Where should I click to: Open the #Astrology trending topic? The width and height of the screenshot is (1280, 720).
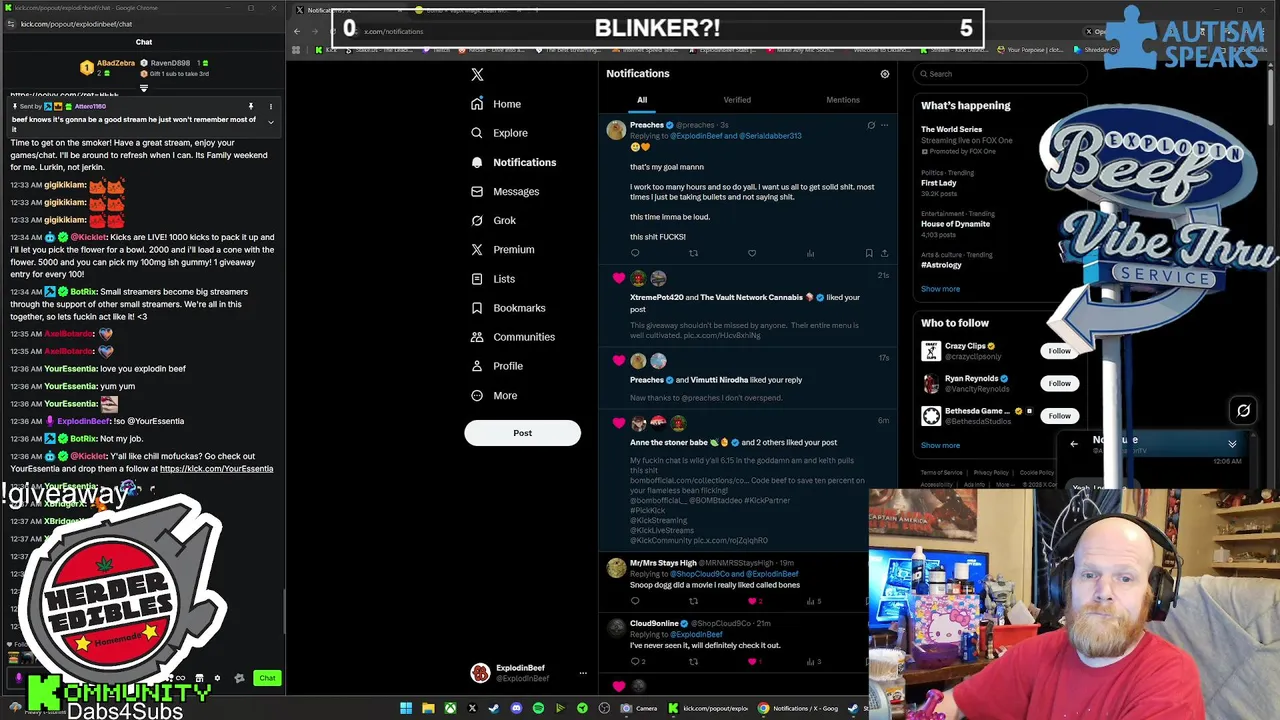(941, 265)
